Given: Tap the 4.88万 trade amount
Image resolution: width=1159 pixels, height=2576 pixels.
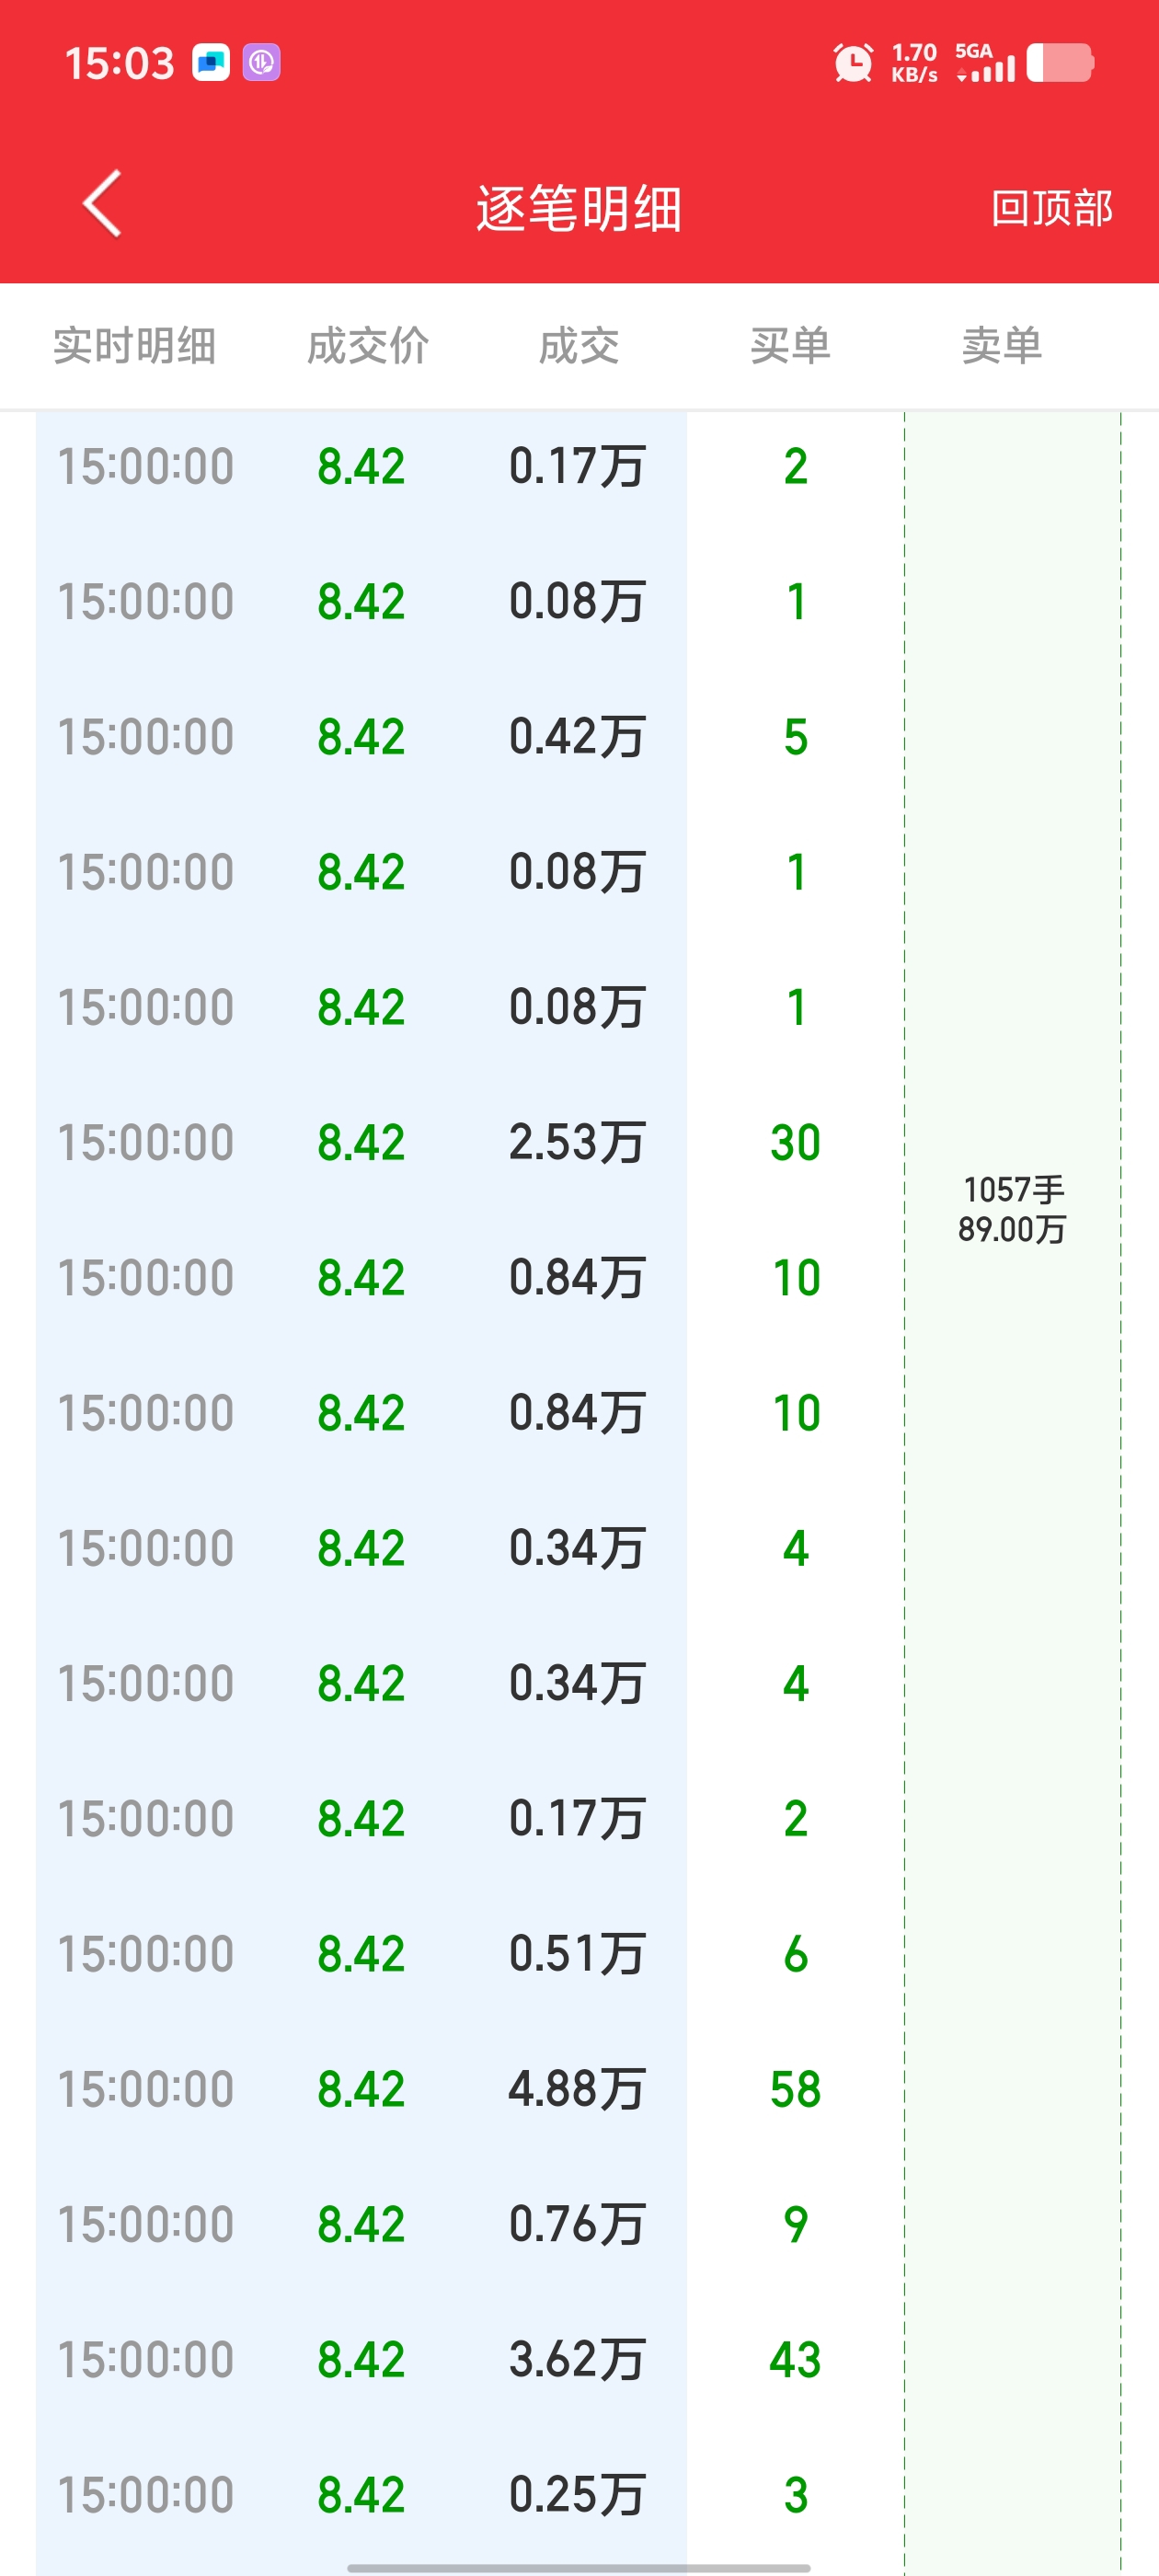Looking at the screenshot, I should coord(576,2089).
